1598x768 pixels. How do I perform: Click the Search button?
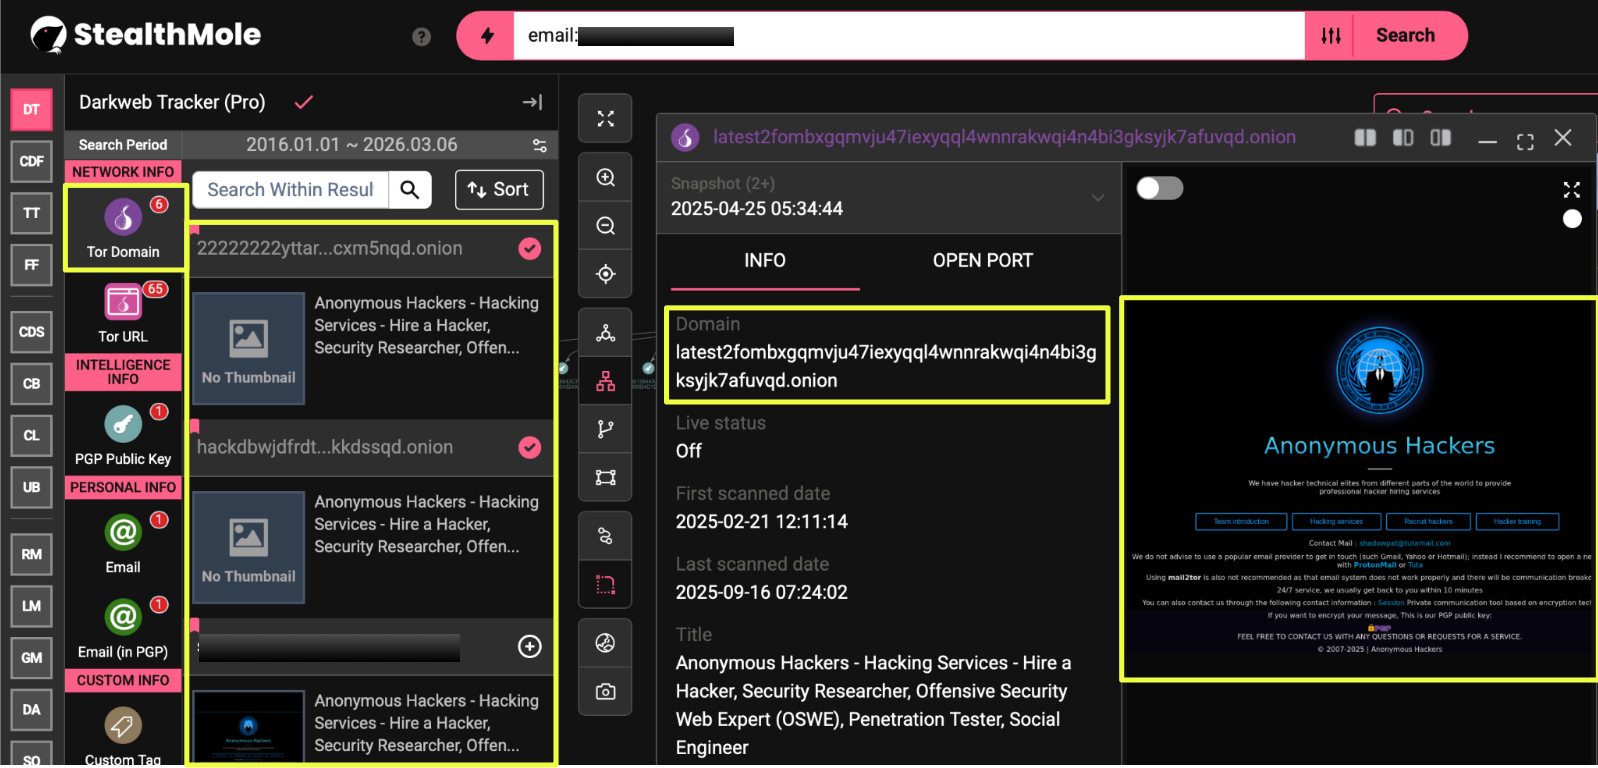1405,36
